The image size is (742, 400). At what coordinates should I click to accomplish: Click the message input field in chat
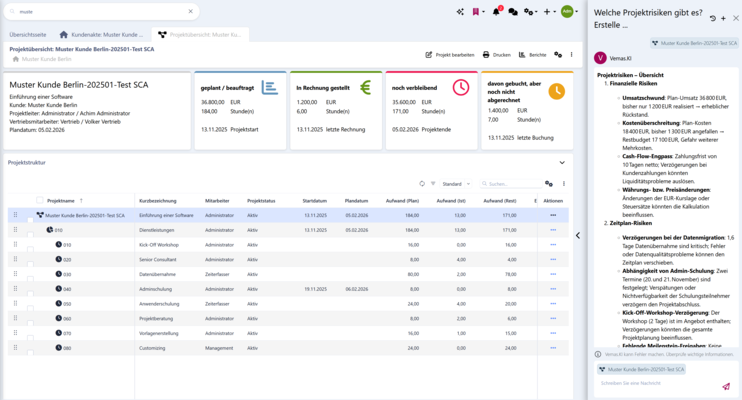pyautogui.click(x=658, y=383)
